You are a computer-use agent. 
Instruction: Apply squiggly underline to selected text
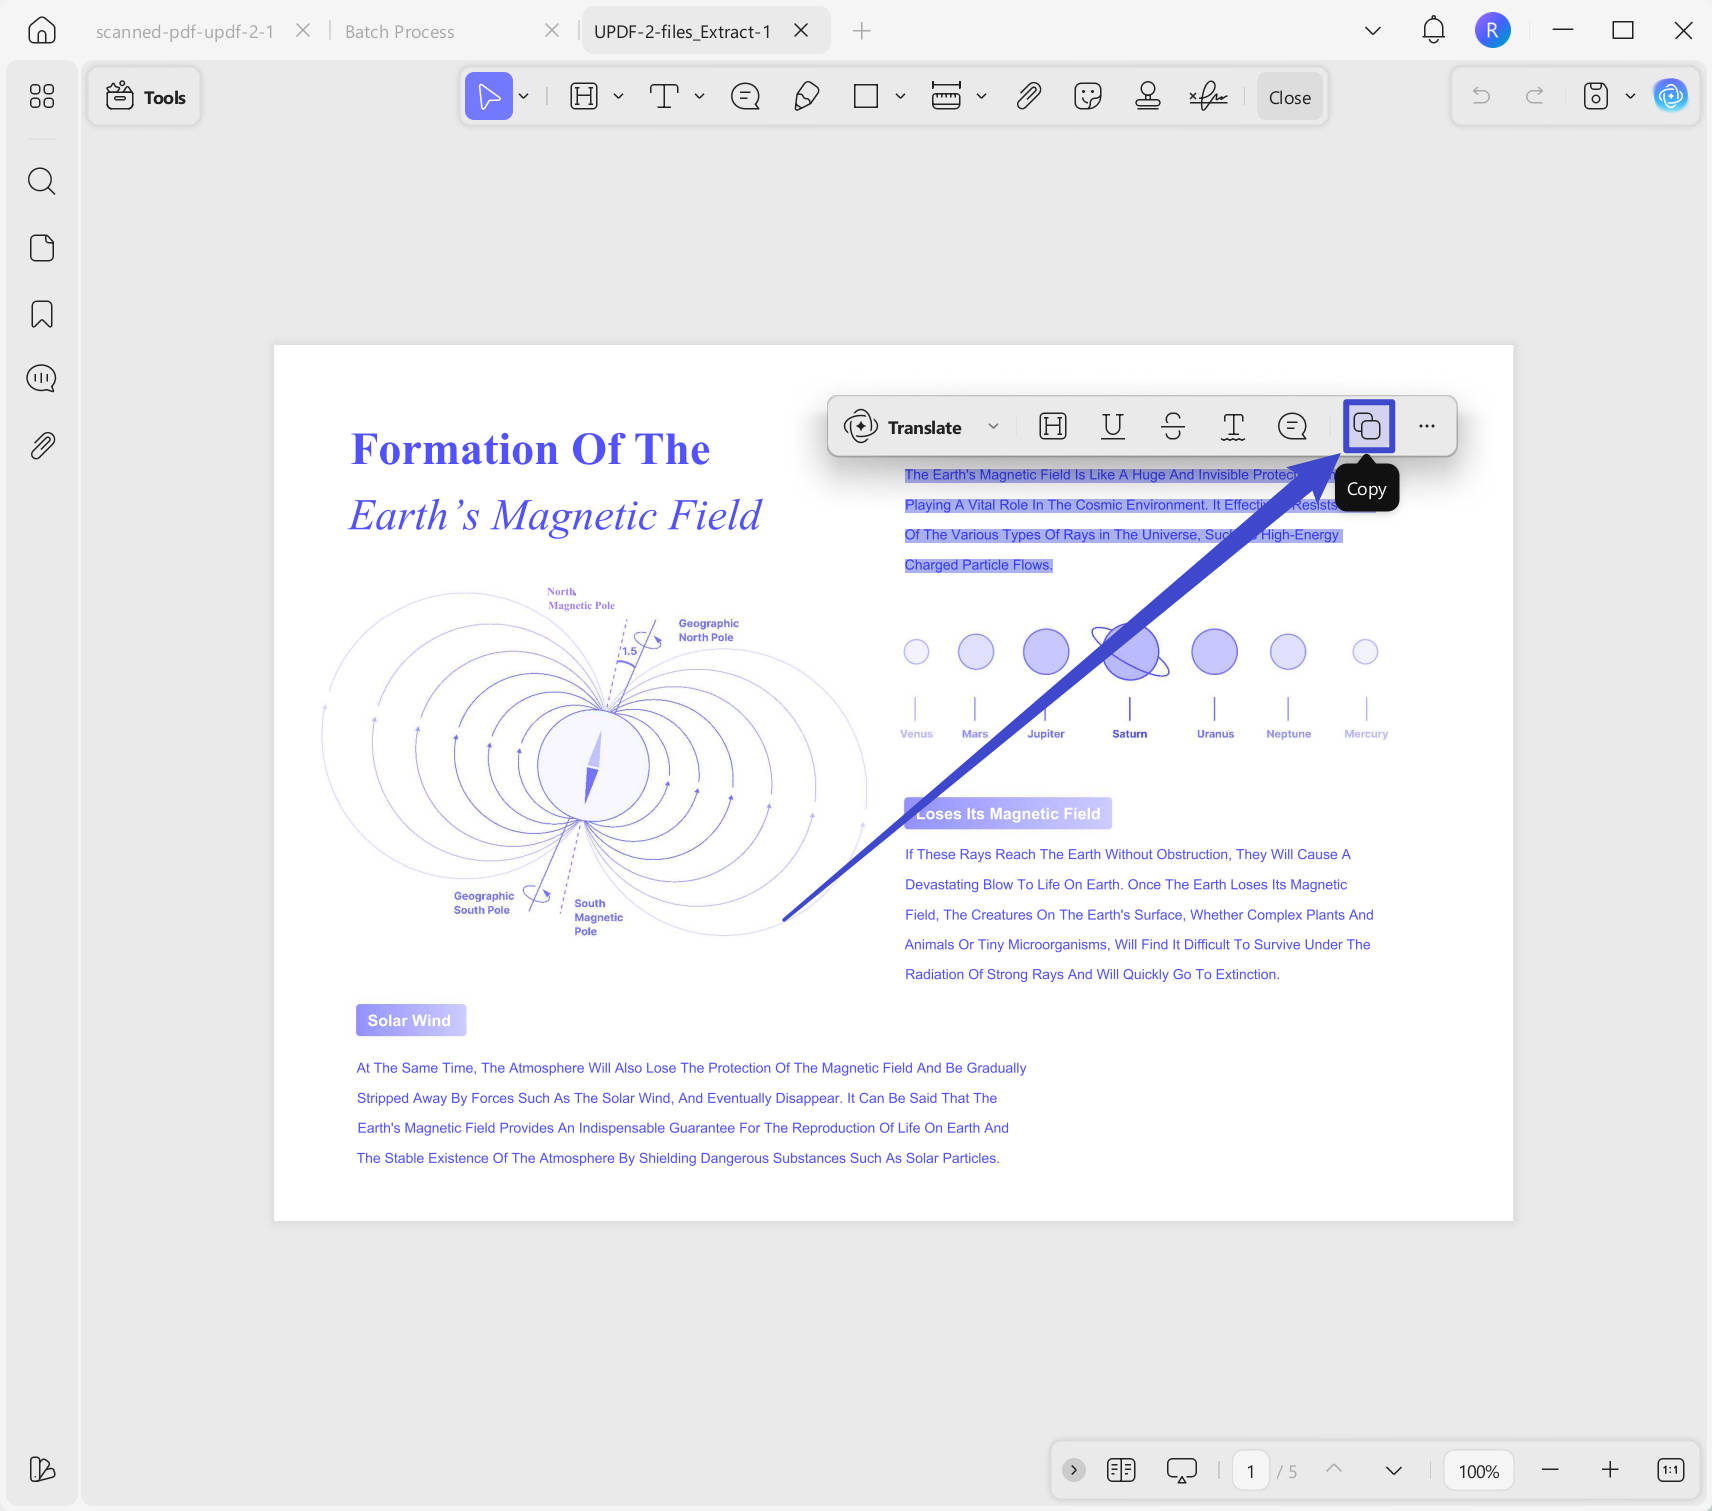click(x=1233, y=427)
